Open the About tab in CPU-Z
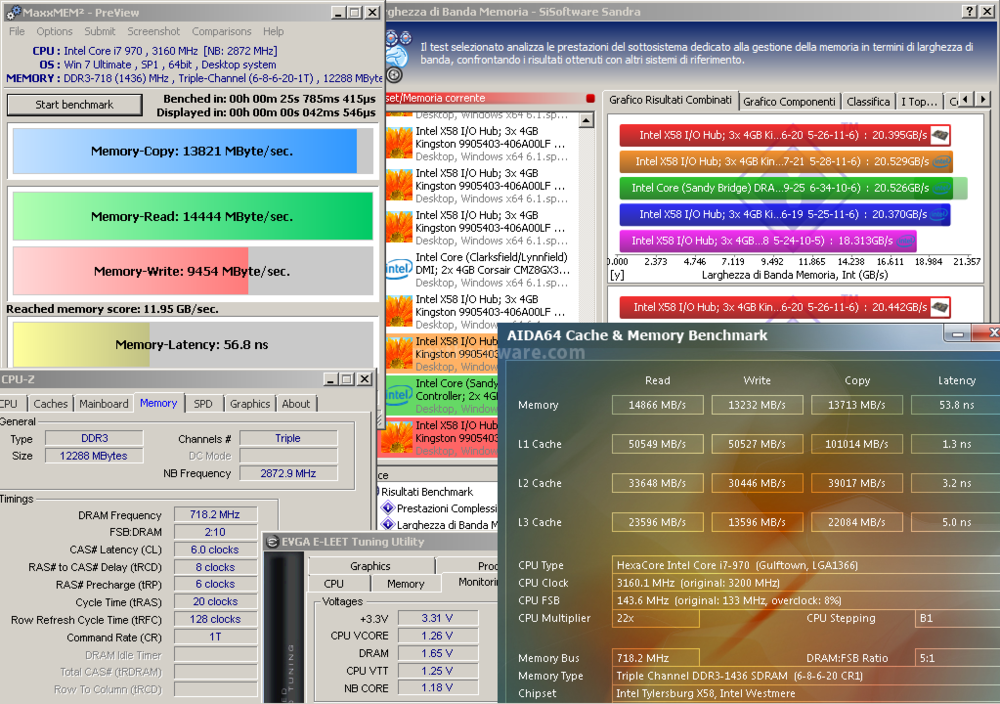This screenshot has width=1000, height=704. coord(296,404)
